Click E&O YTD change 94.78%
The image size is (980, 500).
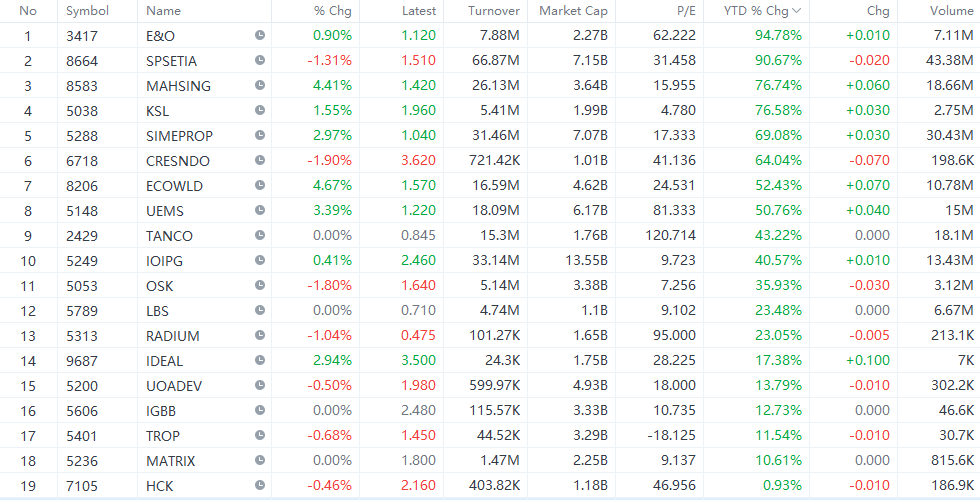tap(778, 36)
